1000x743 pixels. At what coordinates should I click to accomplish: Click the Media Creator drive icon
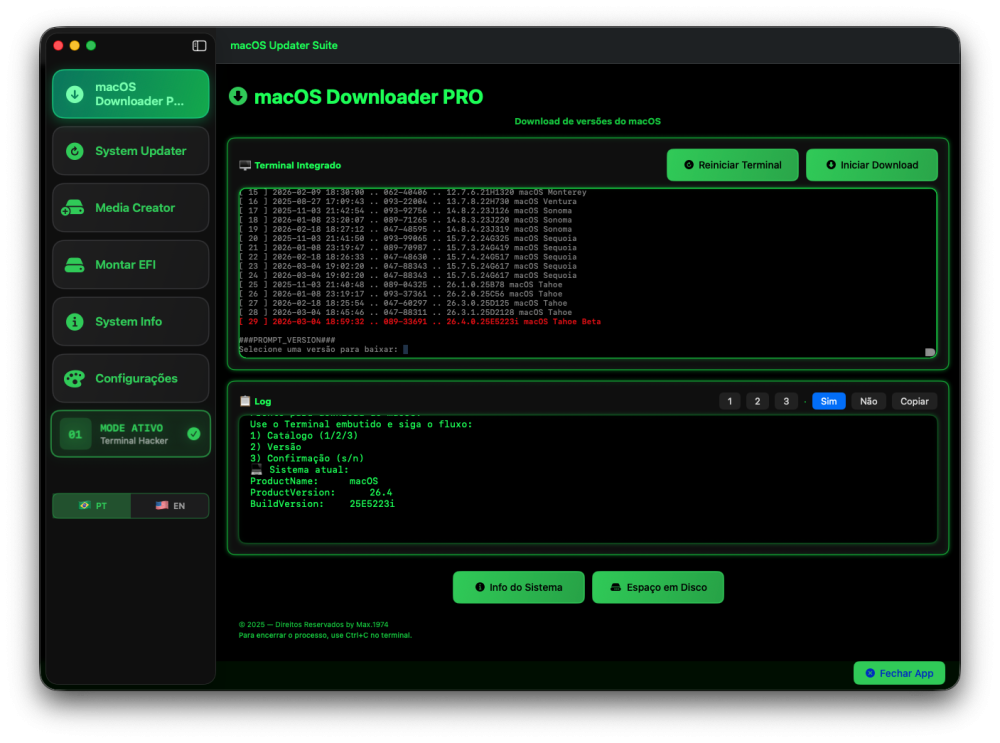click(73, 208)
